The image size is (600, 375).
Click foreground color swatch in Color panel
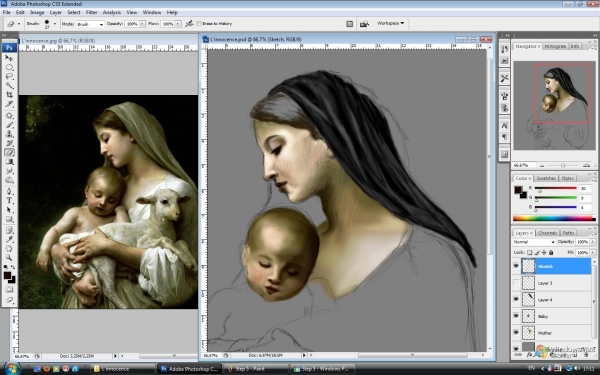pos(518,190)
